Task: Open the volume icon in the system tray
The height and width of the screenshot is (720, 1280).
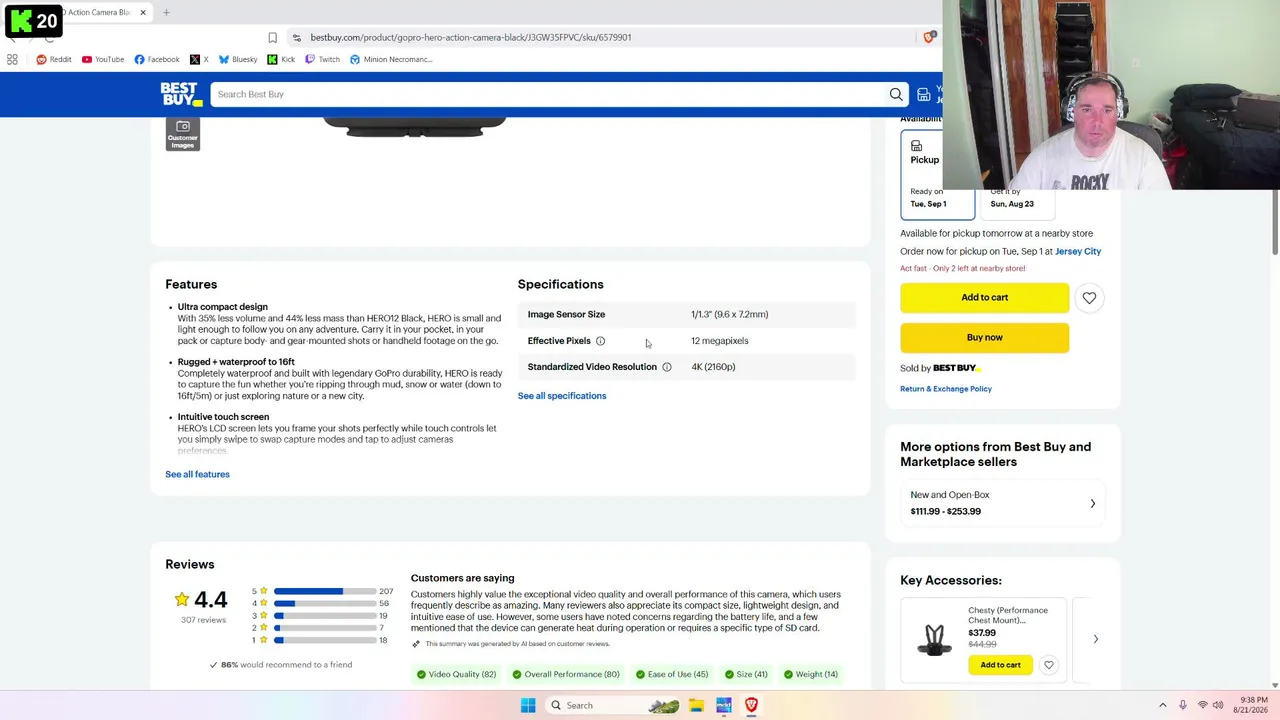Action: [x=1218, y=705]
